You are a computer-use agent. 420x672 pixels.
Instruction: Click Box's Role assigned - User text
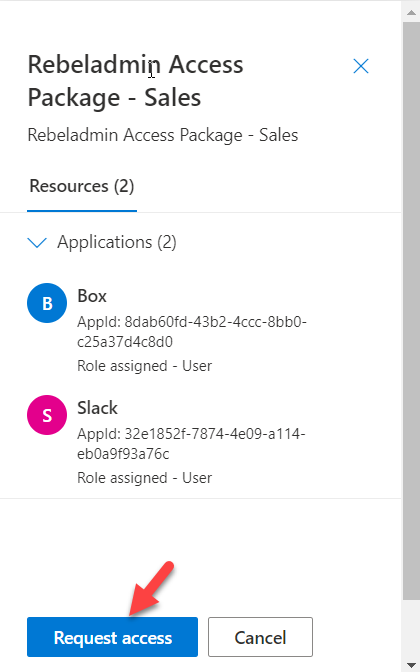(144, 366)
